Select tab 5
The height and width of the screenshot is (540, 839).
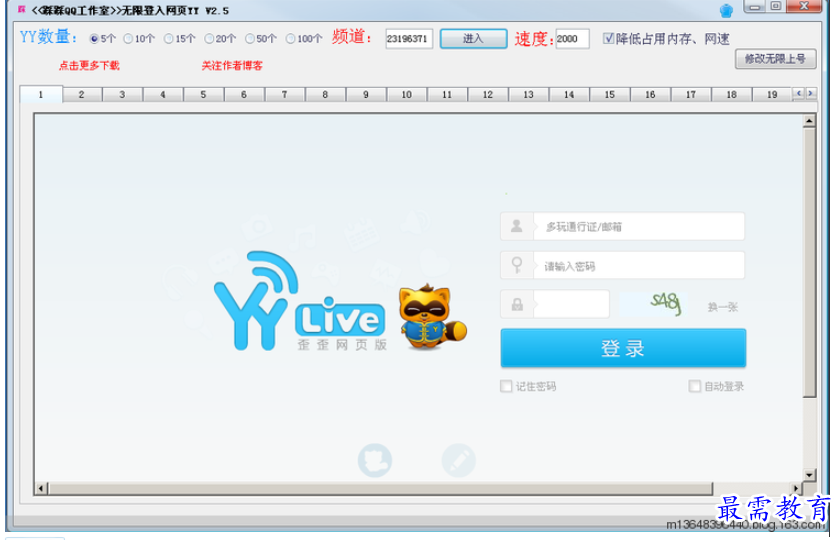[203, 95]
